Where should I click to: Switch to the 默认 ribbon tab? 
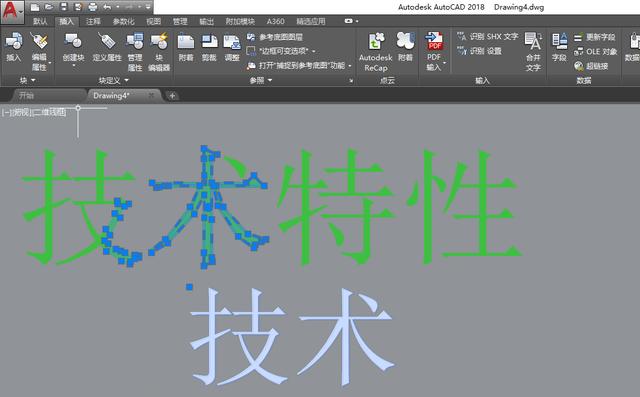(x=40, y=21)
